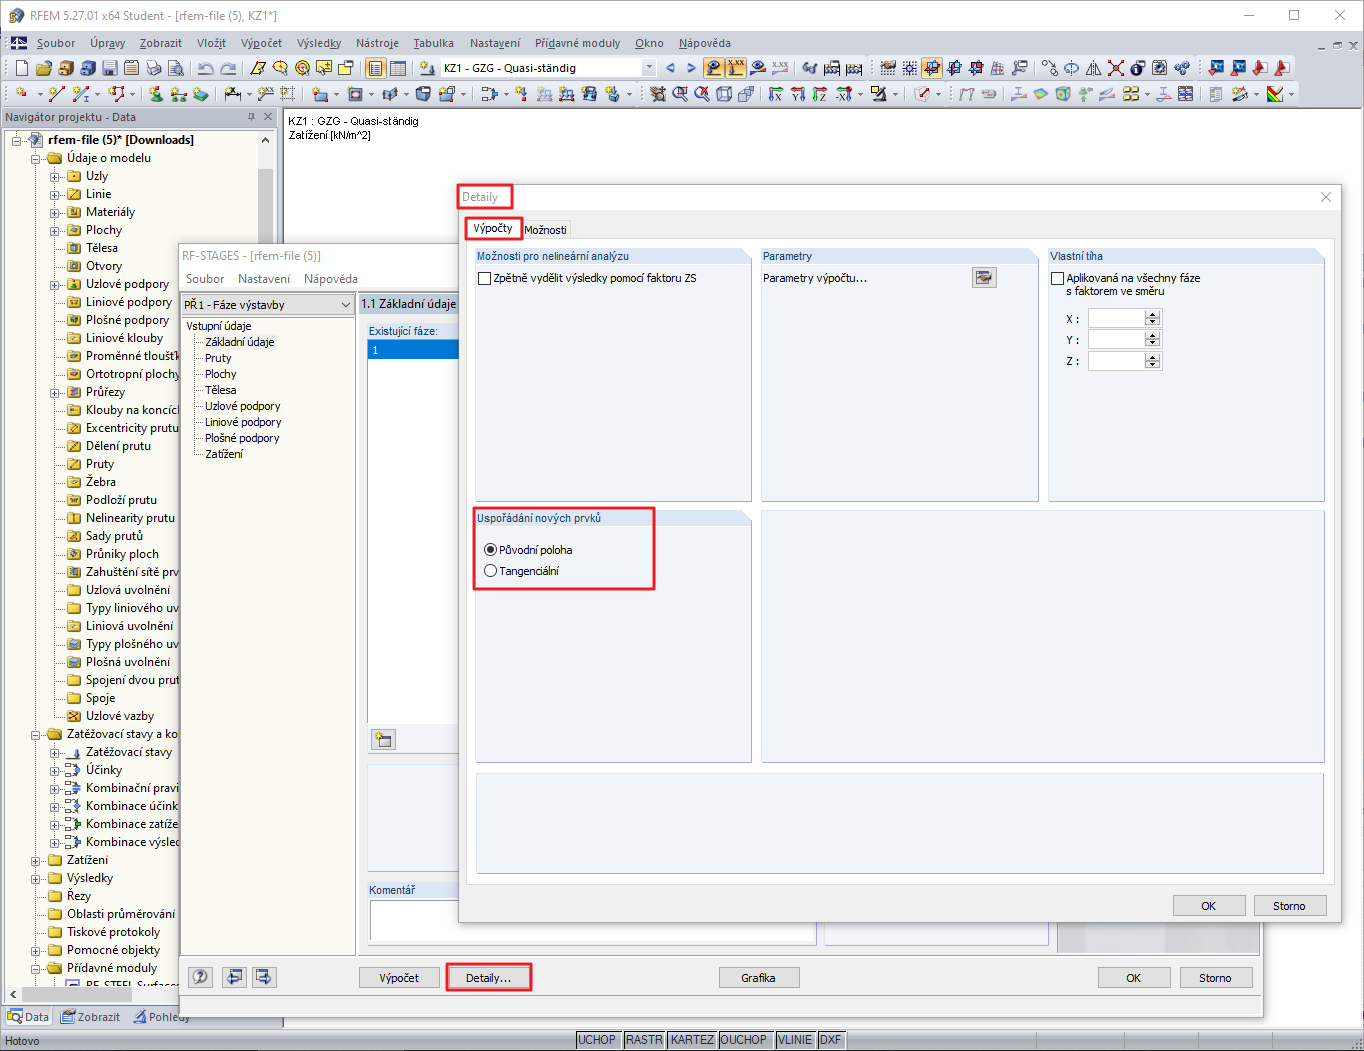Expand the Materiály tree node

[55, 212]
